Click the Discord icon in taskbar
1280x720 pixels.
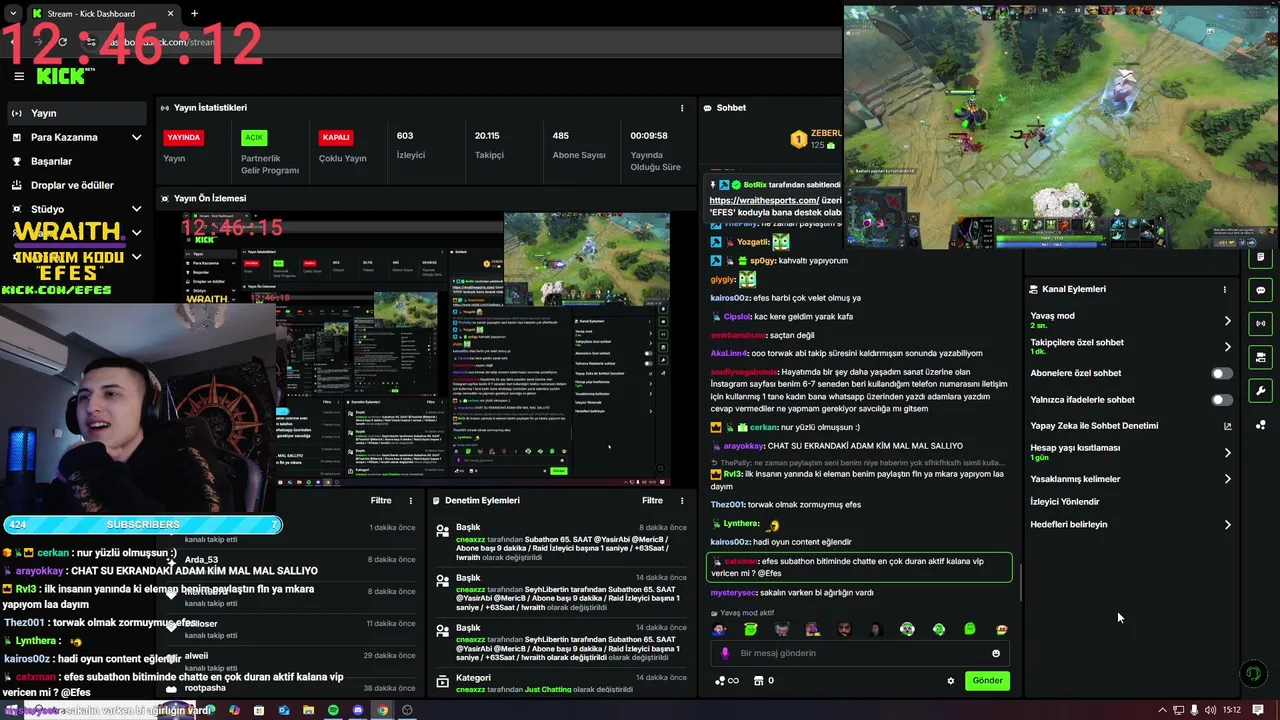[x=358, y=710]
